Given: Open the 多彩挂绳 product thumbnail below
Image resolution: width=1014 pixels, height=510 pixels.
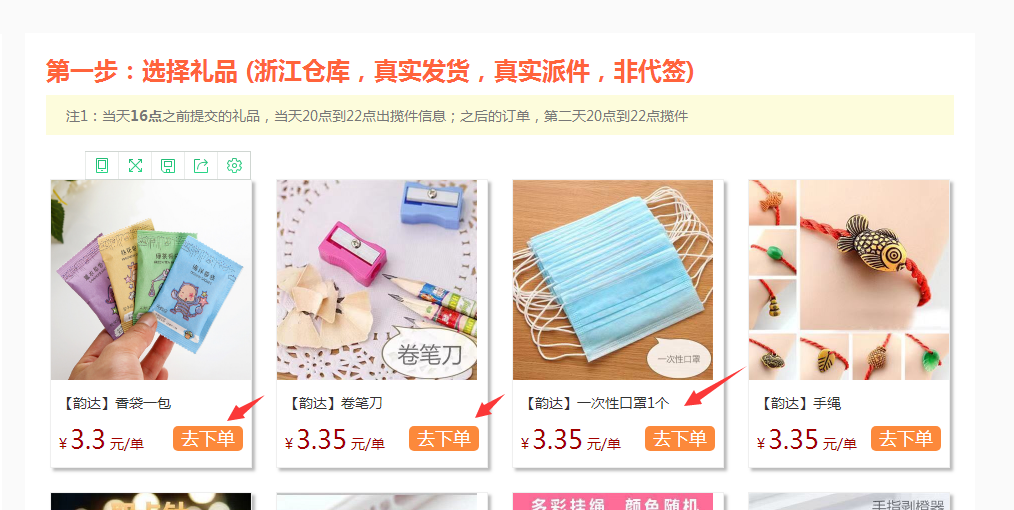Looking at the screenshot, I should pos(613,502).
